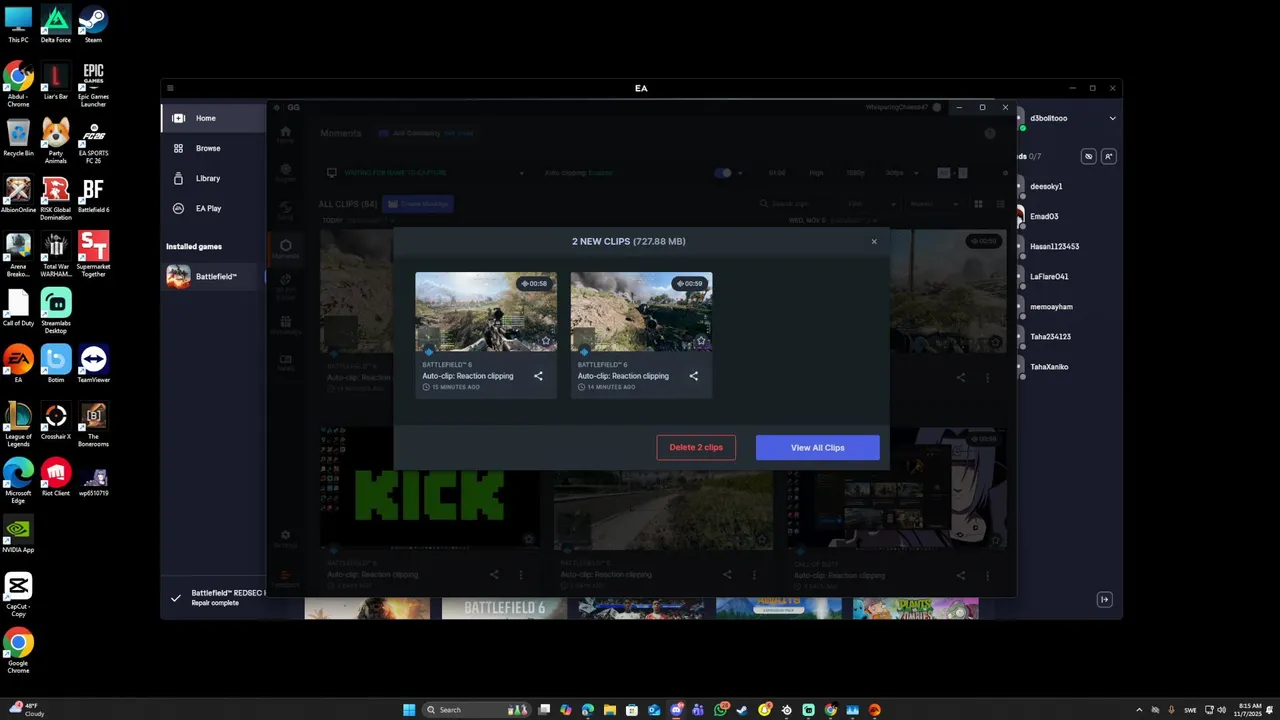Click the Delete 2 clips button
Viewport: 1280px width, 720px height.
point(696,447)
